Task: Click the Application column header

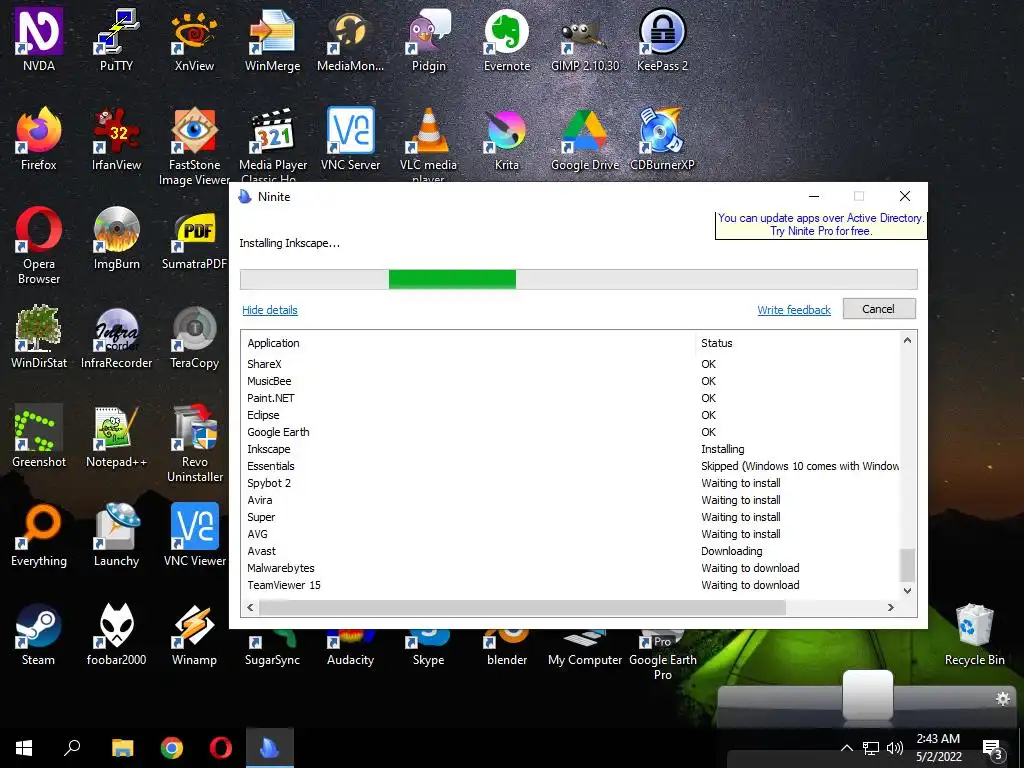Action: (x=468, y=343)
